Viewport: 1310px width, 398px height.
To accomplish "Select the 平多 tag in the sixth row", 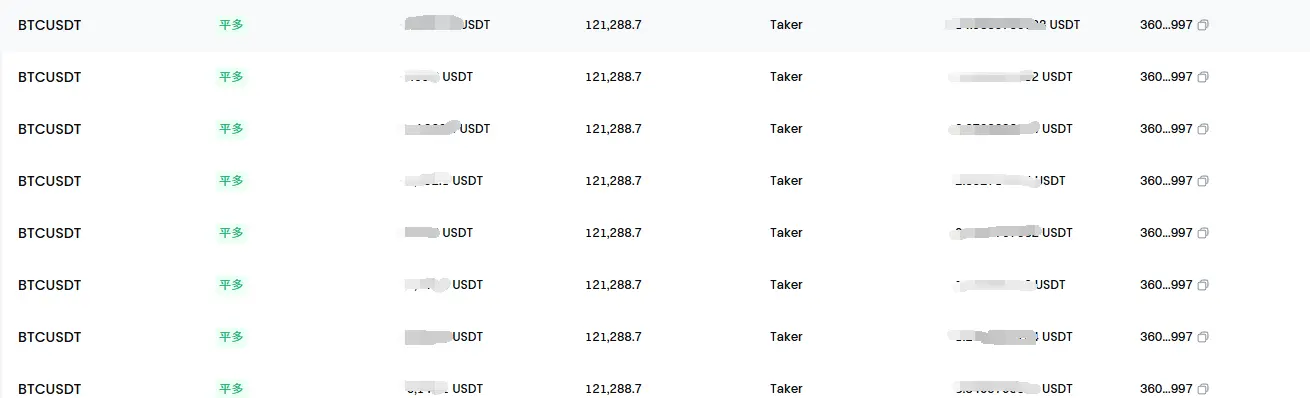I will (x=231, y=285).
